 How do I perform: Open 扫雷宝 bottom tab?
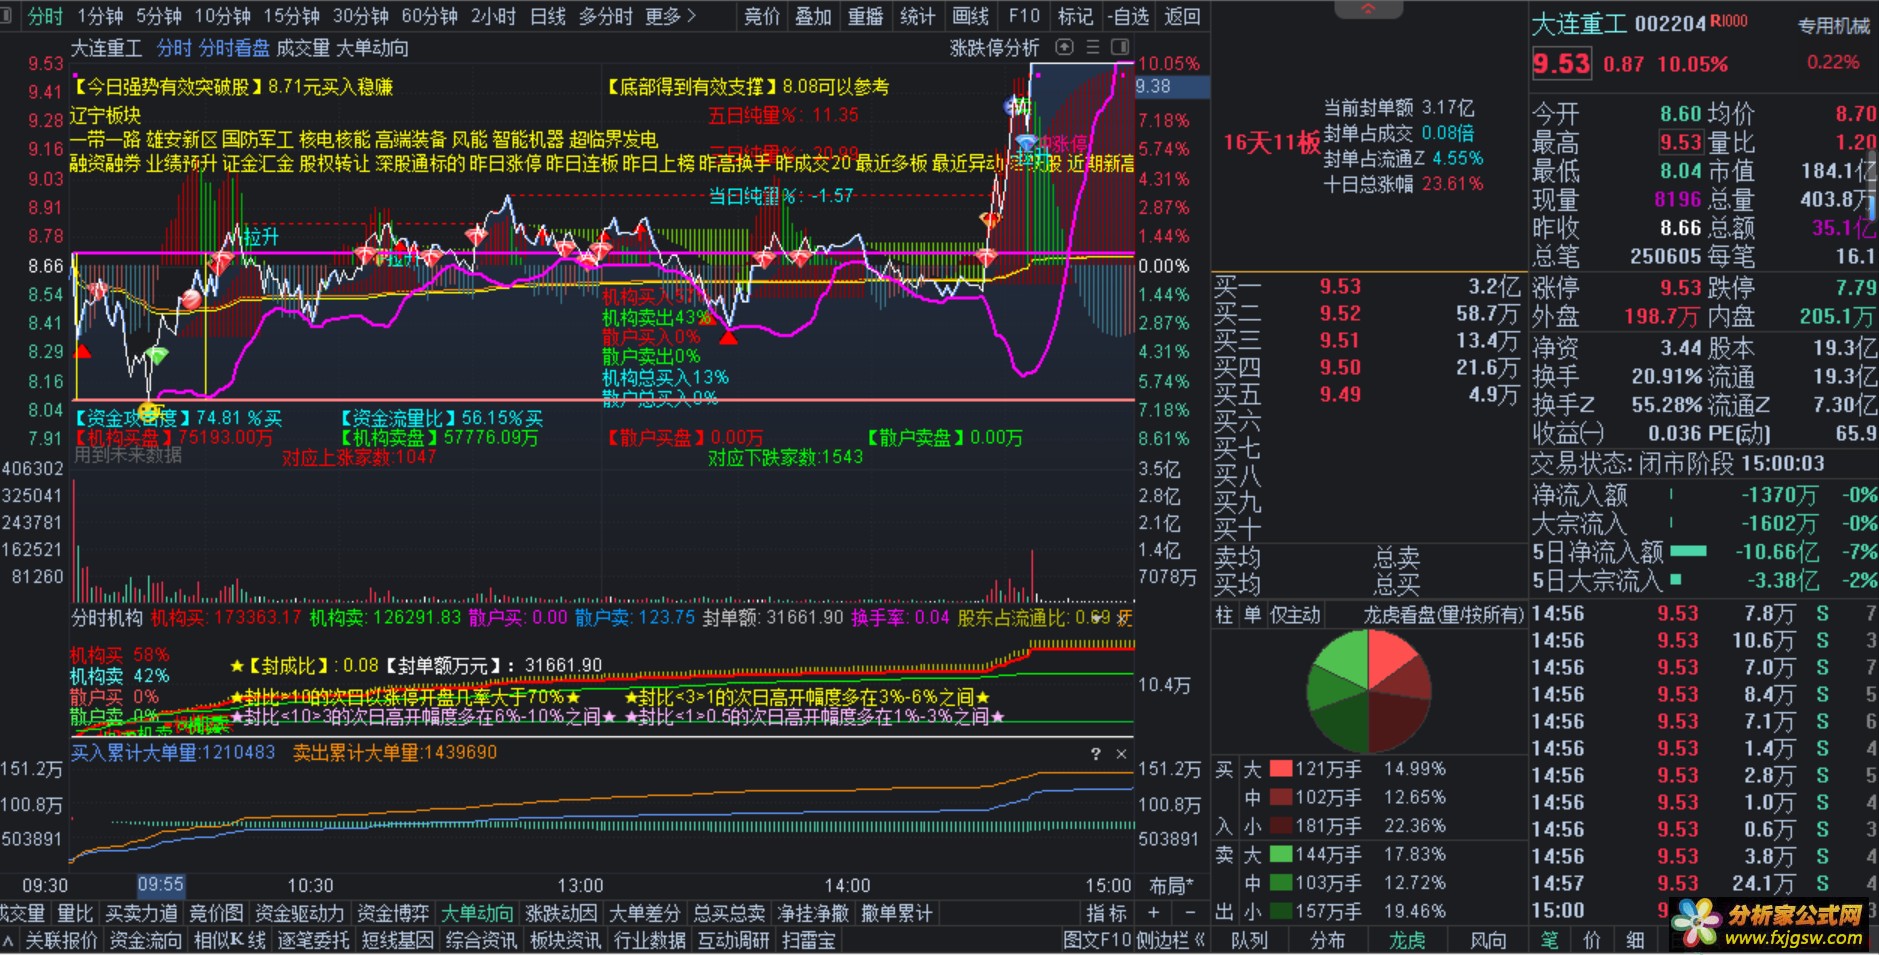pos(808,940)
